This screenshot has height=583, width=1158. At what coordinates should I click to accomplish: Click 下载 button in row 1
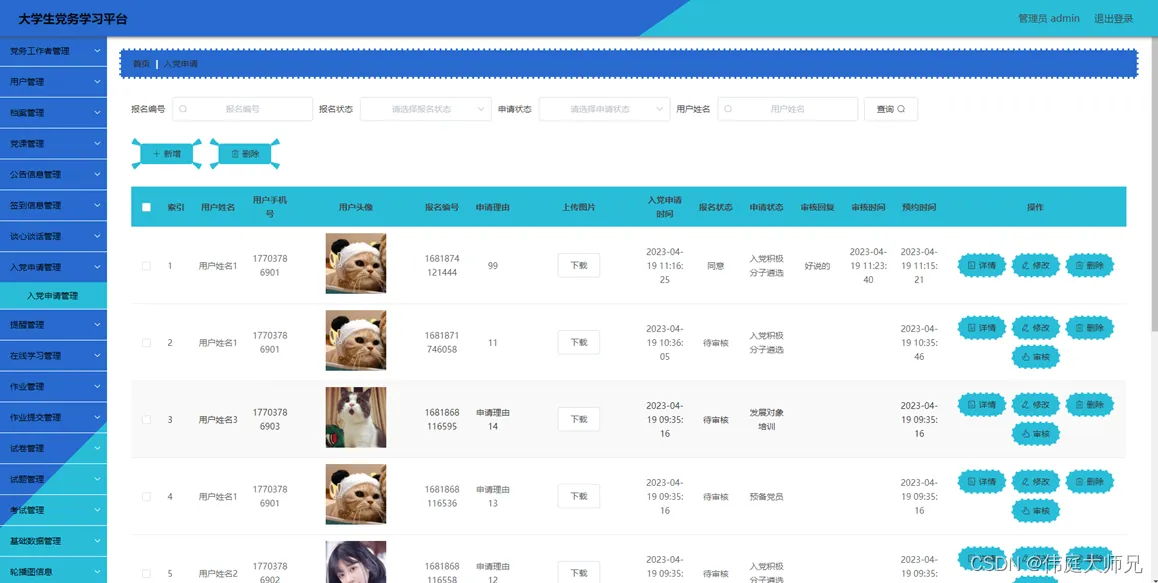(578, 265)
